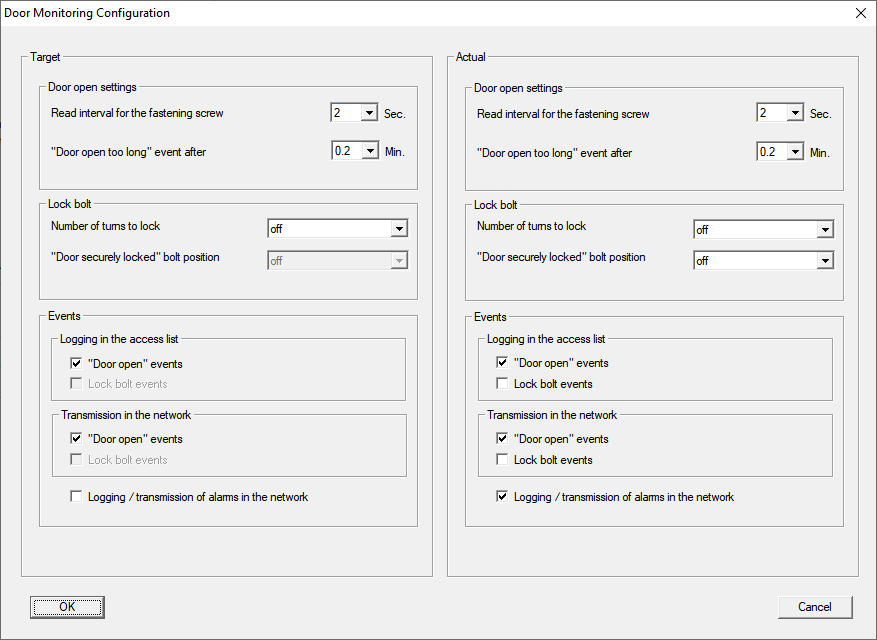This screenshot has height=640, width=877.
Task: Click the Target read interval value field
Action: pyautogui.click(x=345, y=114)
